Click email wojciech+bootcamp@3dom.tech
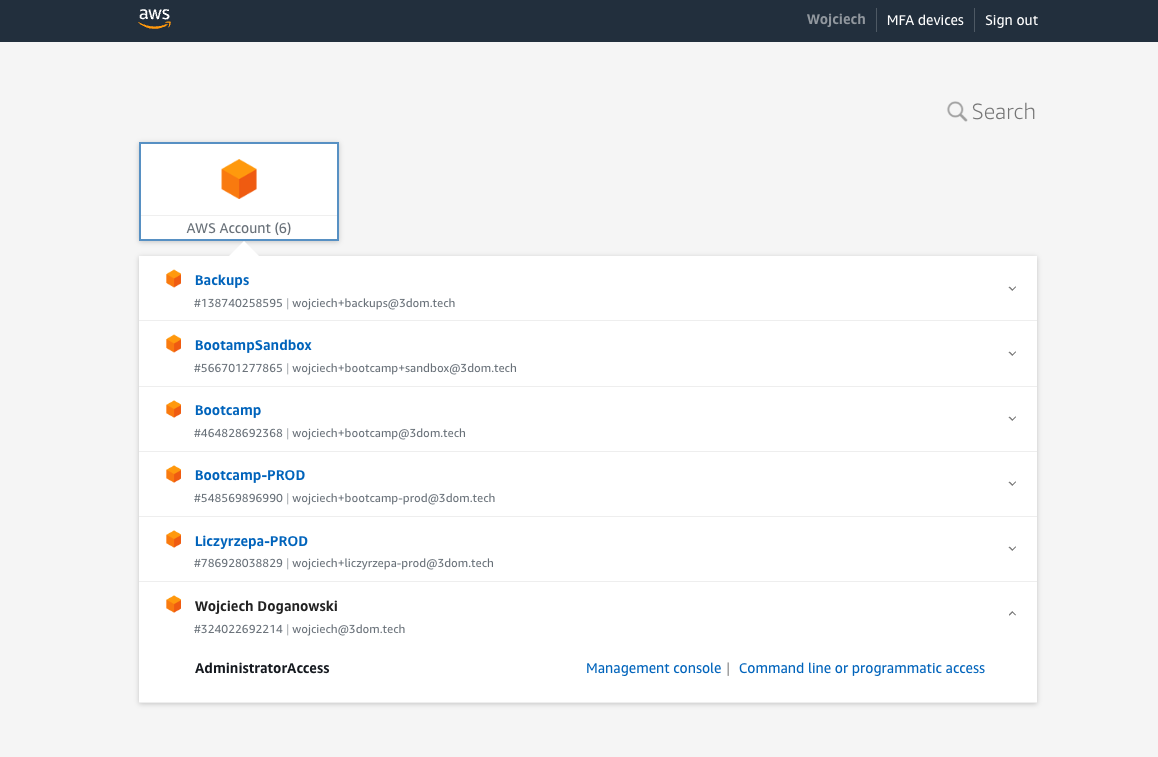The image size is (1158, 757). 379,433
